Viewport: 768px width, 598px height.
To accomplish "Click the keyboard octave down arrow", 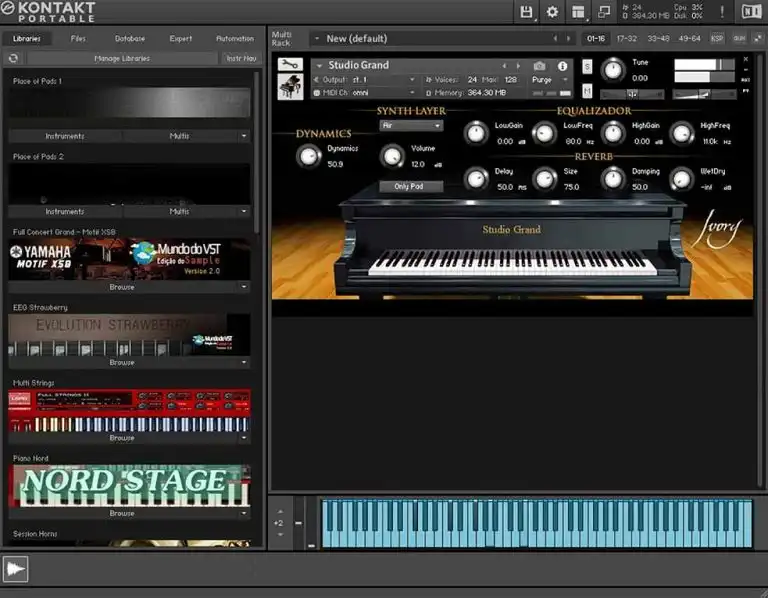I will [280, 534].
